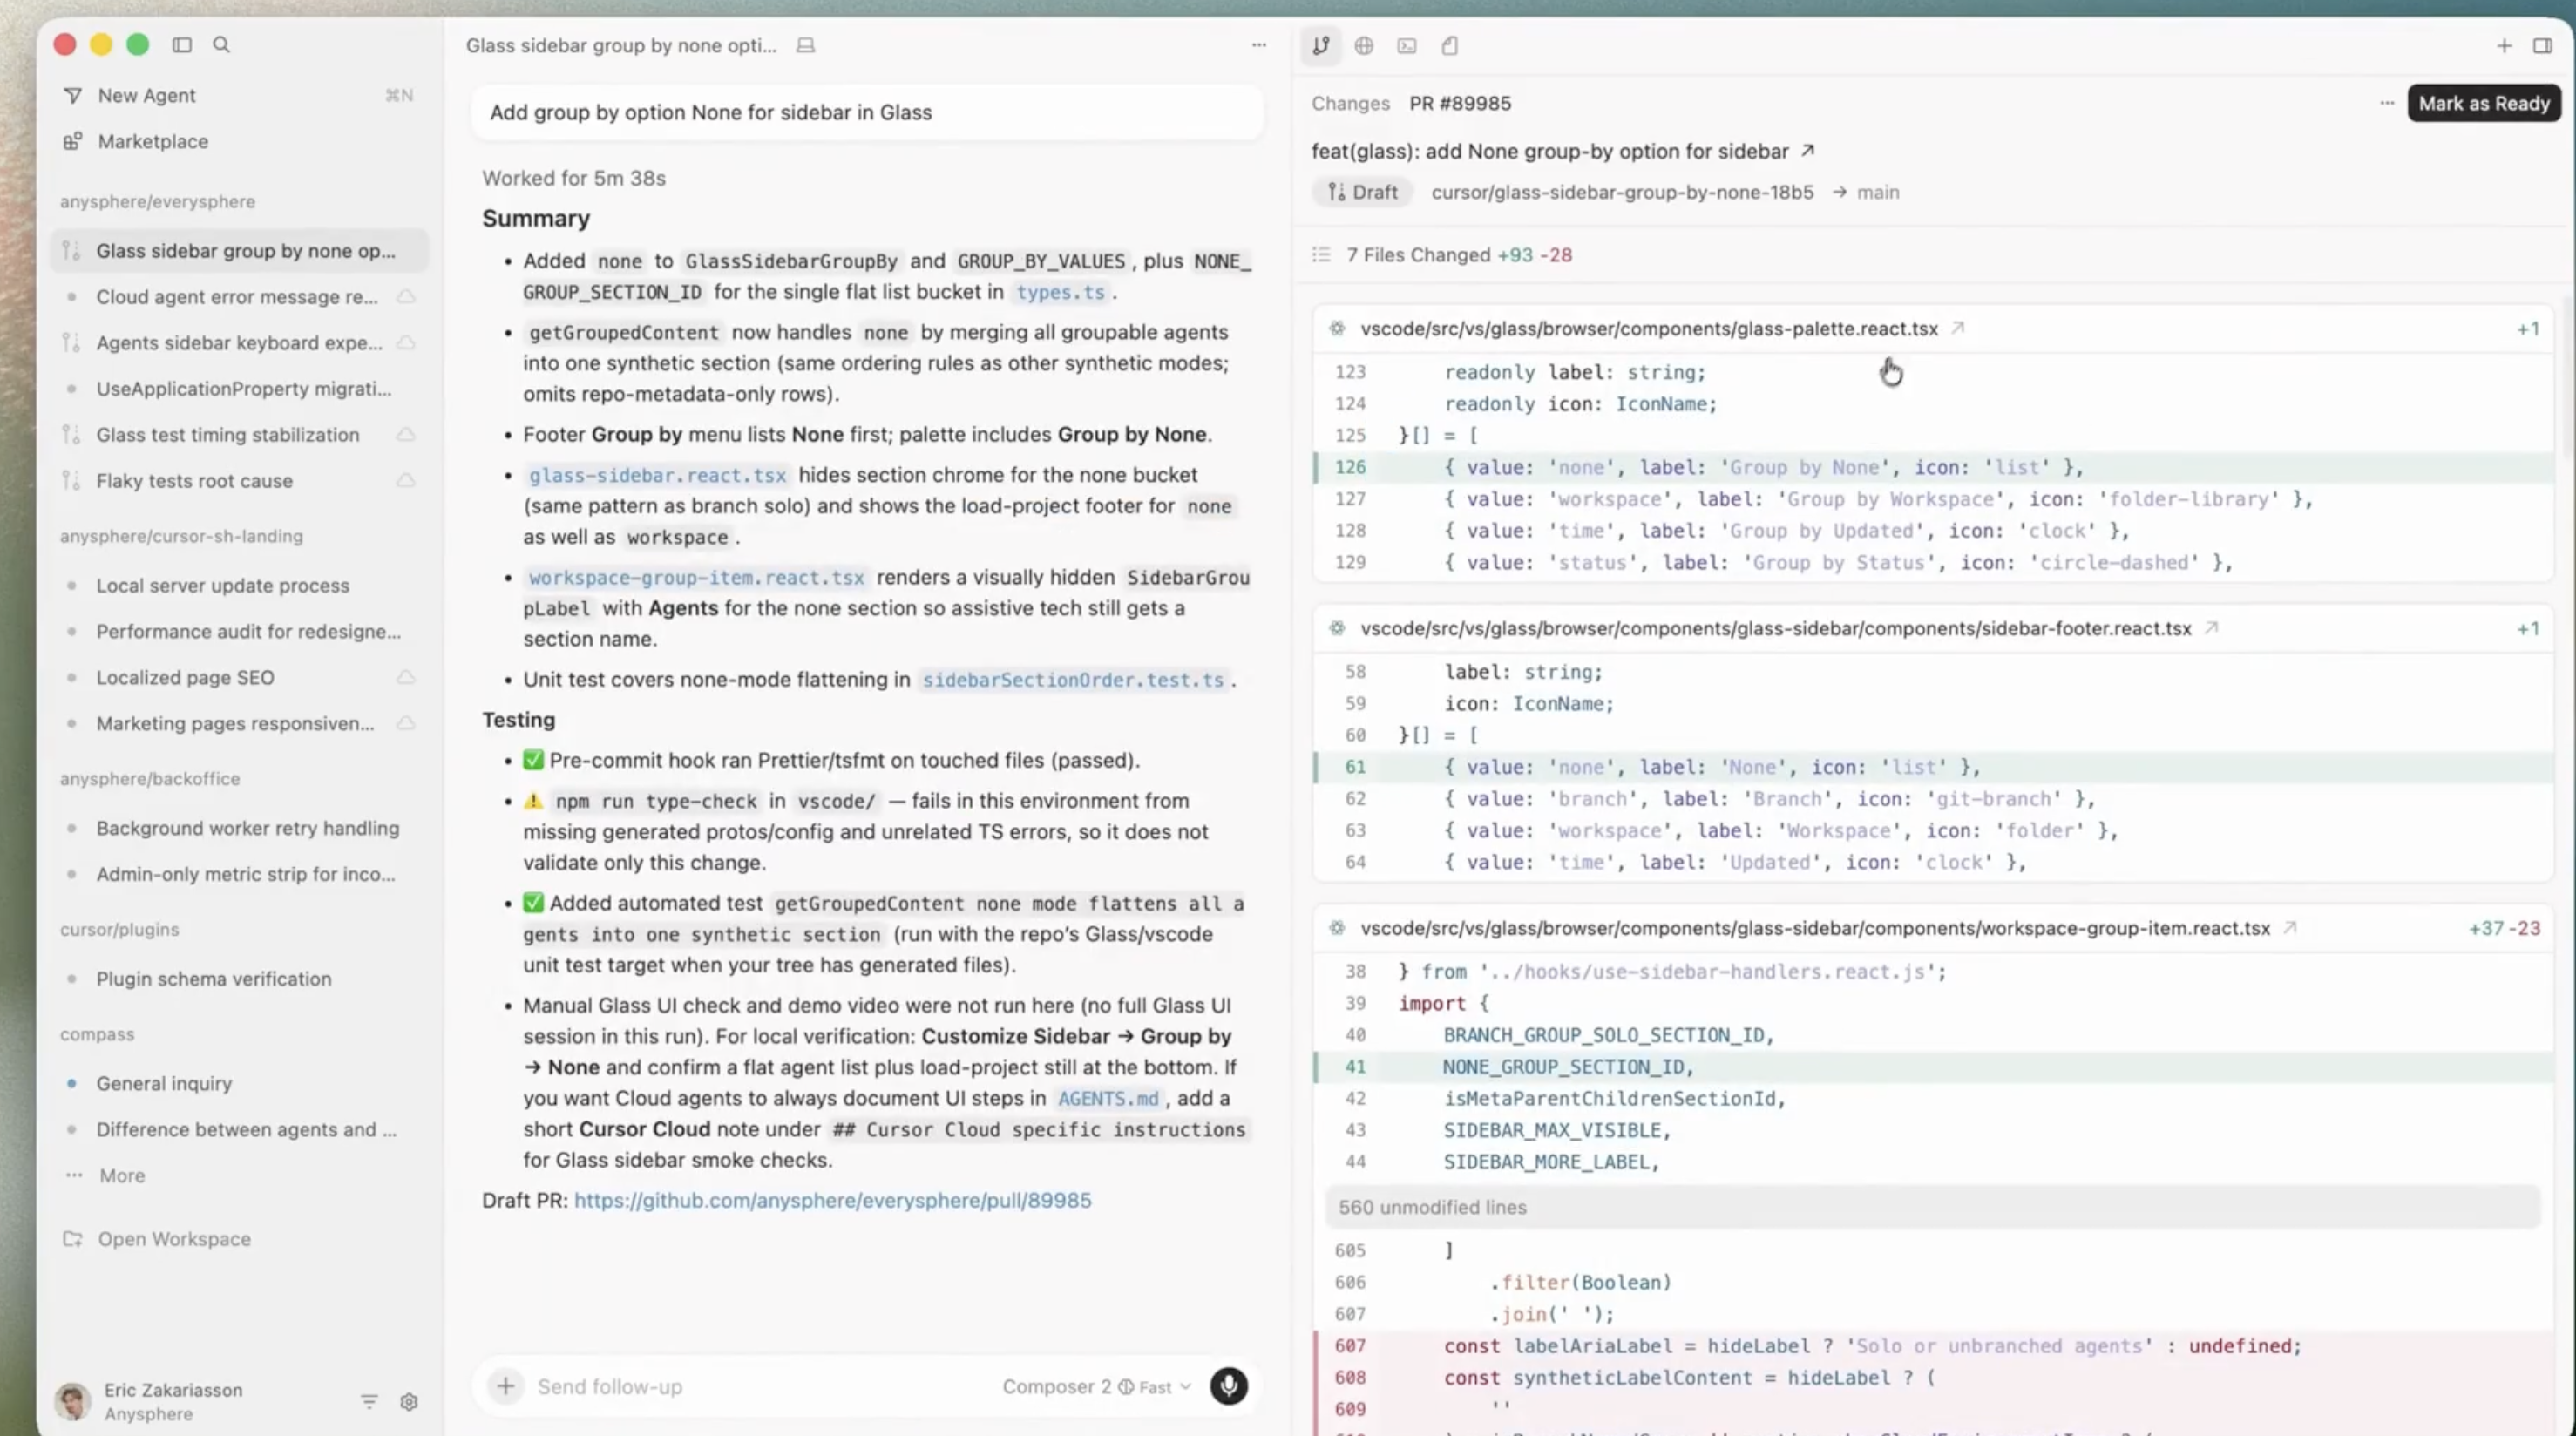This screenshot has width=2576, height=1436.
Task: Toggle the right panel layout icon
Action: click(x=2542, y=46)
